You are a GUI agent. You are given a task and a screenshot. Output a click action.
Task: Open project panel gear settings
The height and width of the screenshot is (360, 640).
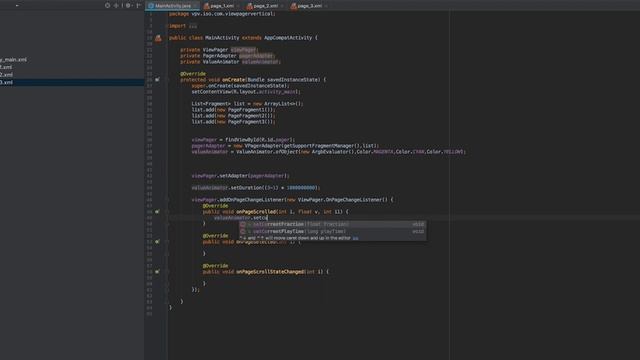pos(128,6)
